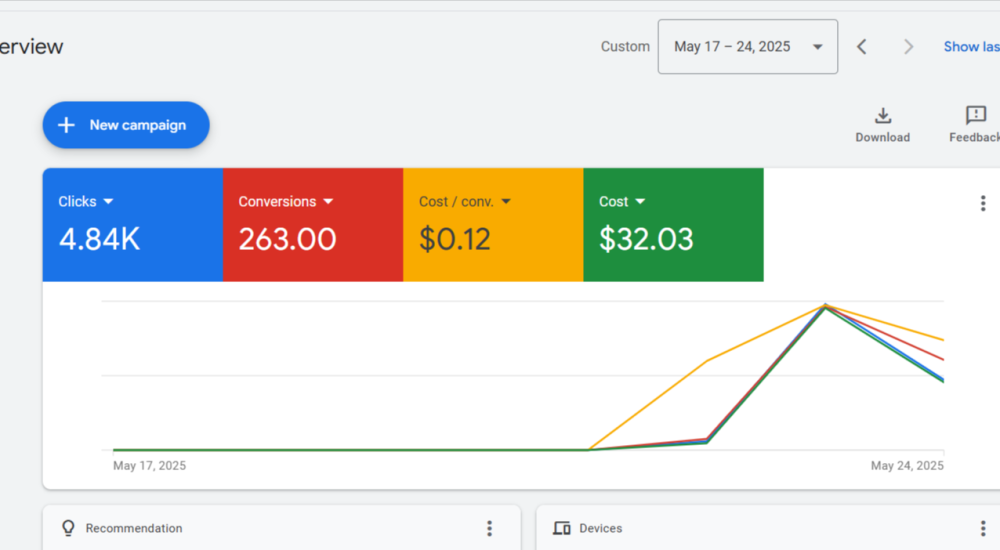Image resolution: width=1000 pixels, height=550 pixels.
Task: Click the Download icon
Action: click(882, 116)
